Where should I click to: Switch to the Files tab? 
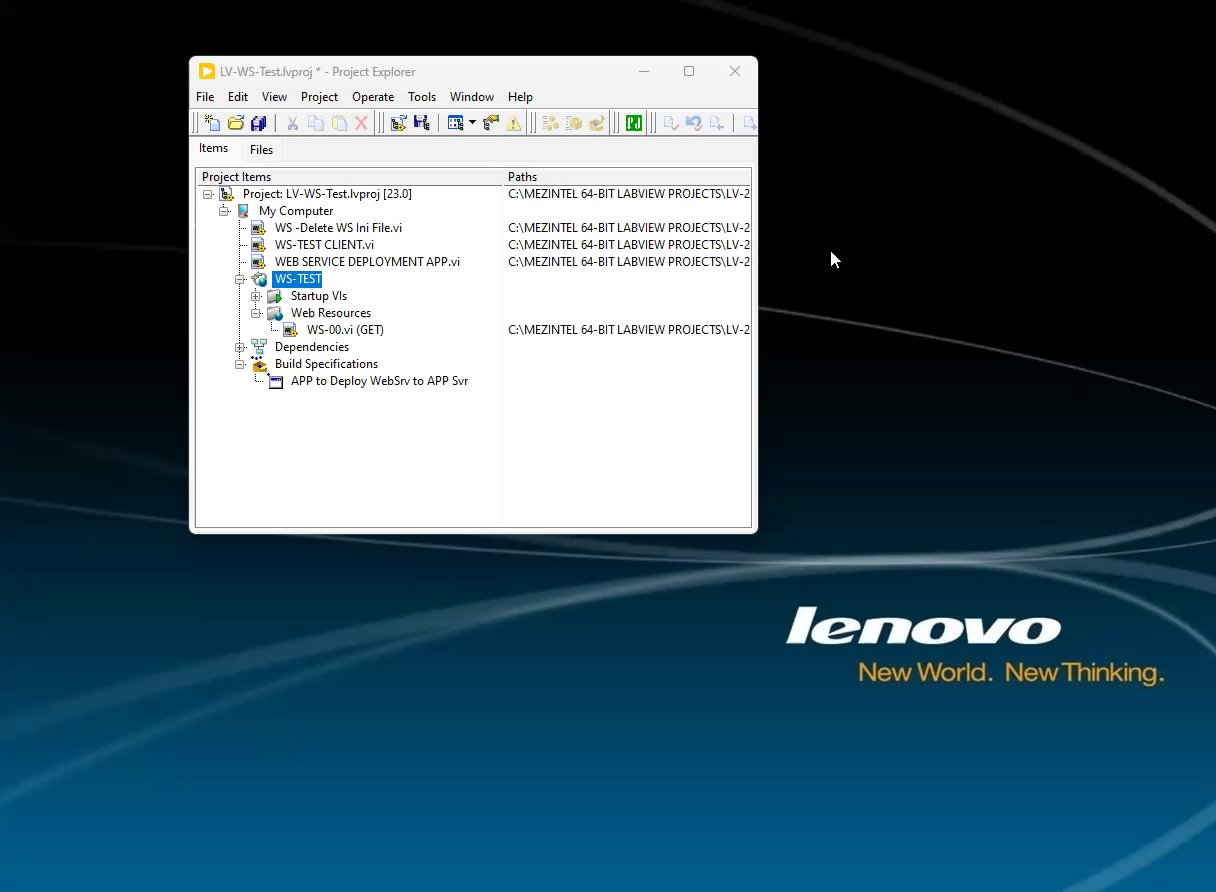coord(261,150)
